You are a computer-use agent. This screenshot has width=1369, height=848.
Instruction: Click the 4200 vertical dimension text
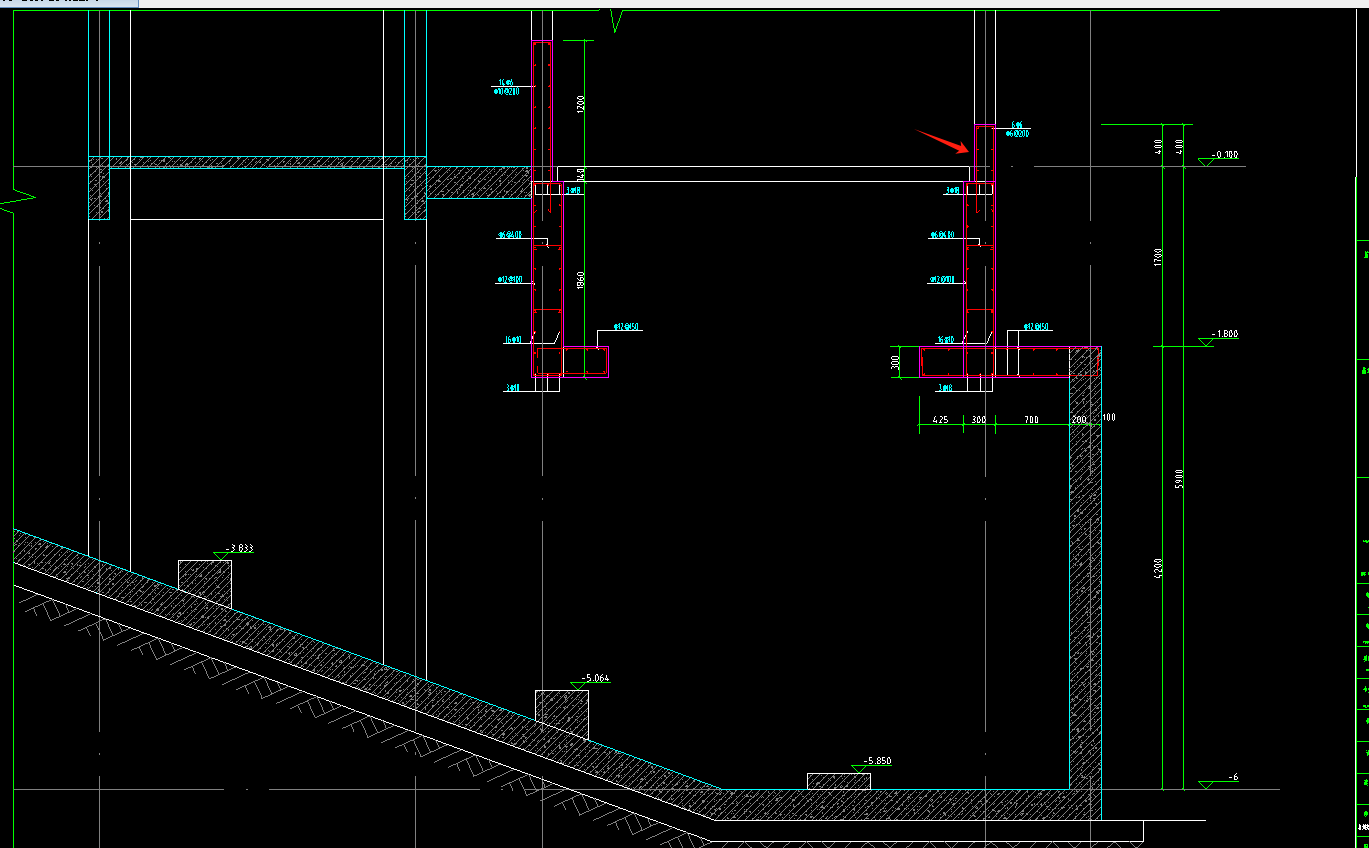pyautogui.click(x=1158, y=567)
